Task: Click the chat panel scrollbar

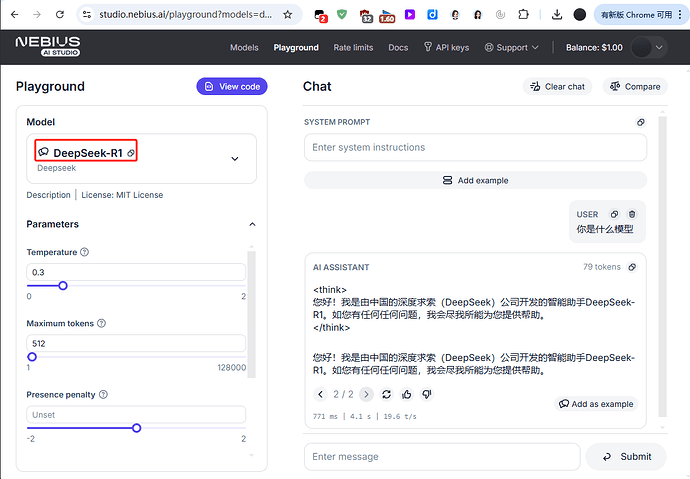Action: click(x=662, y=267)
